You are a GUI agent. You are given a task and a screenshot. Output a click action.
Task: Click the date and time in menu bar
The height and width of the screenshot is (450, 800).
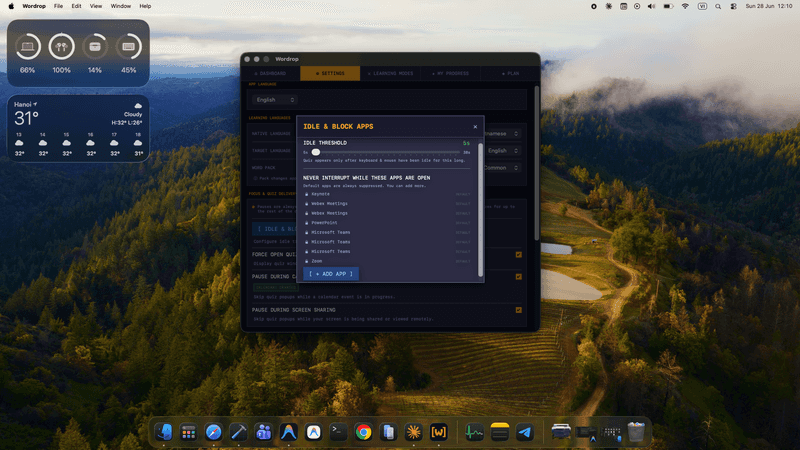pos(769,6)
